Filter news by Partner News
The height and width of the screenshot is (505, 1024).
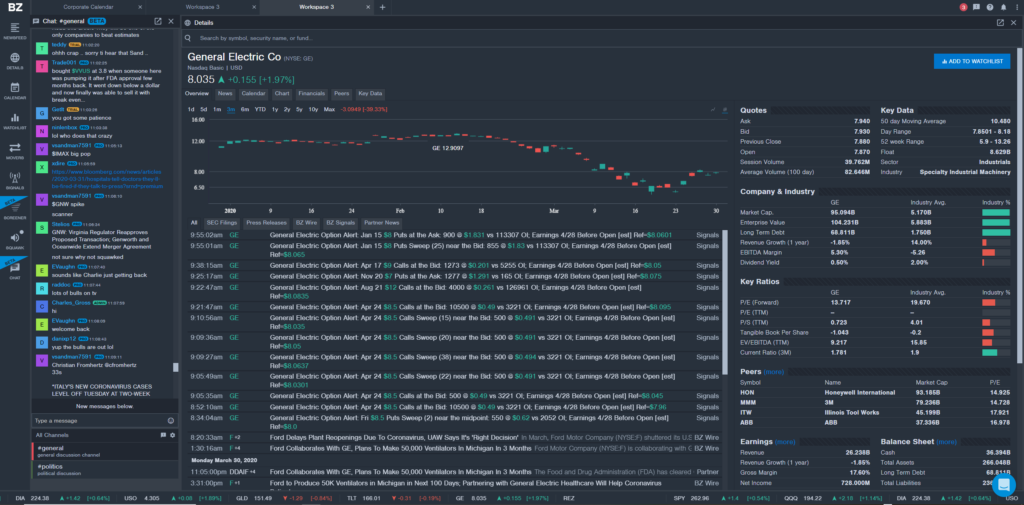(x=382, y=223)
